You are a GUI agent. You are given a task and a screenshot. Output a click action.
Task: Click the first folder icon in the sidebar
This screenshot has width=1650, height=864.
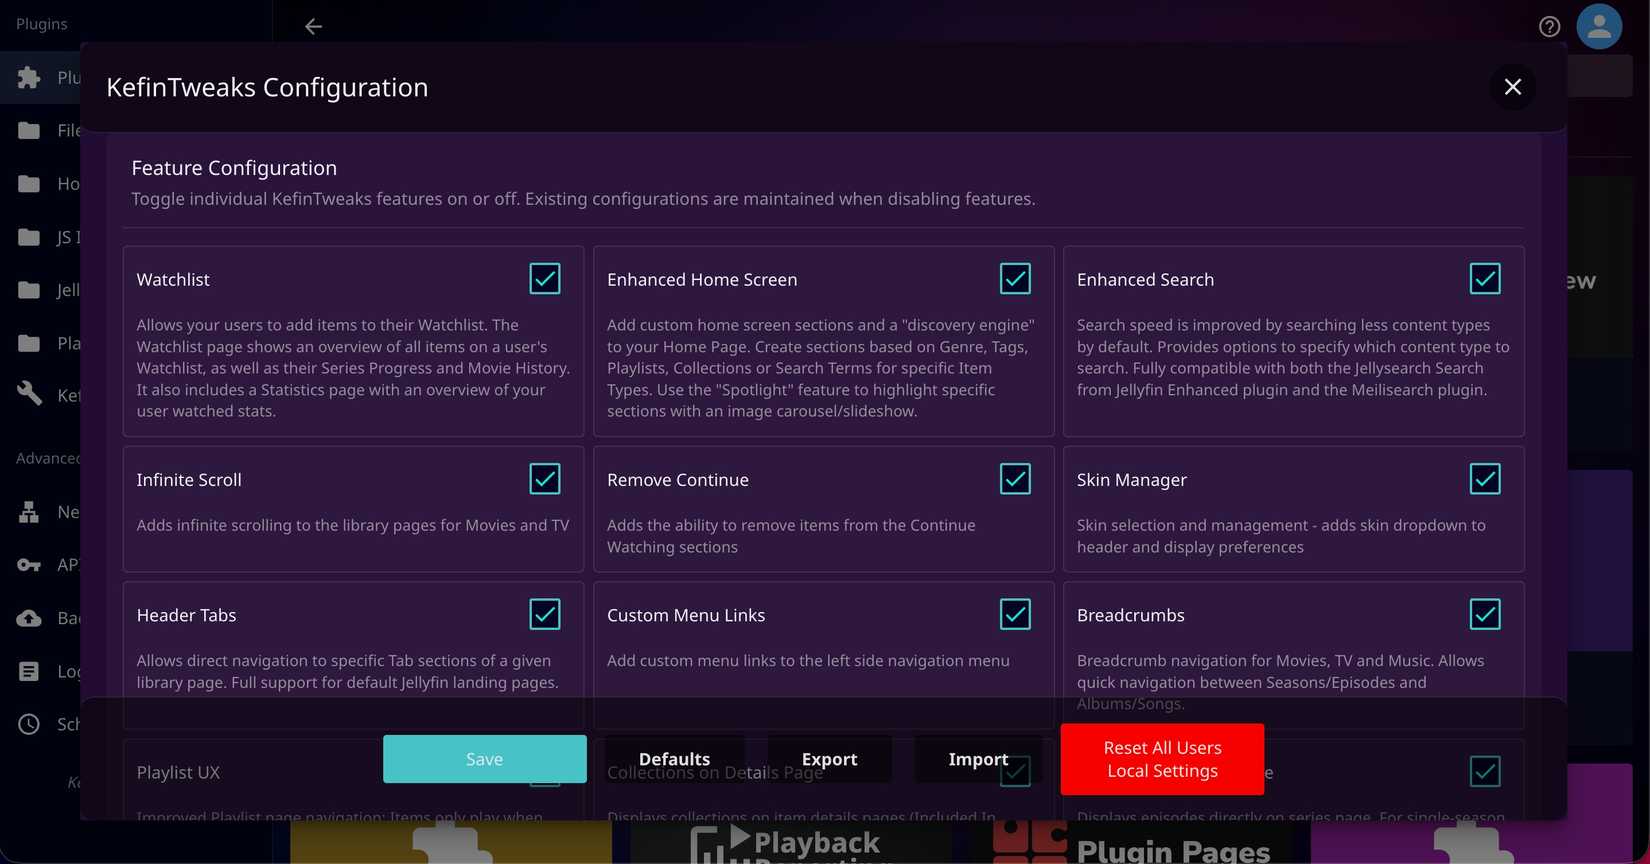(29, 130)
